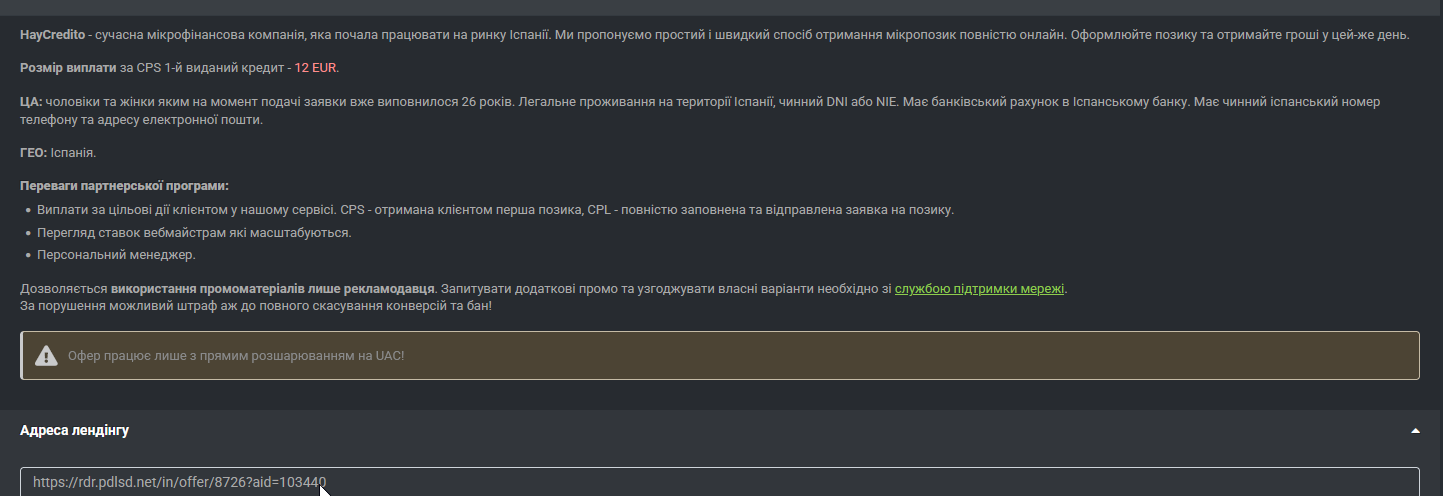This screenshot has height=496, width=1443.
Task: Click the CPS and CPL payouts bullet
Action: [x=495, y=210]
